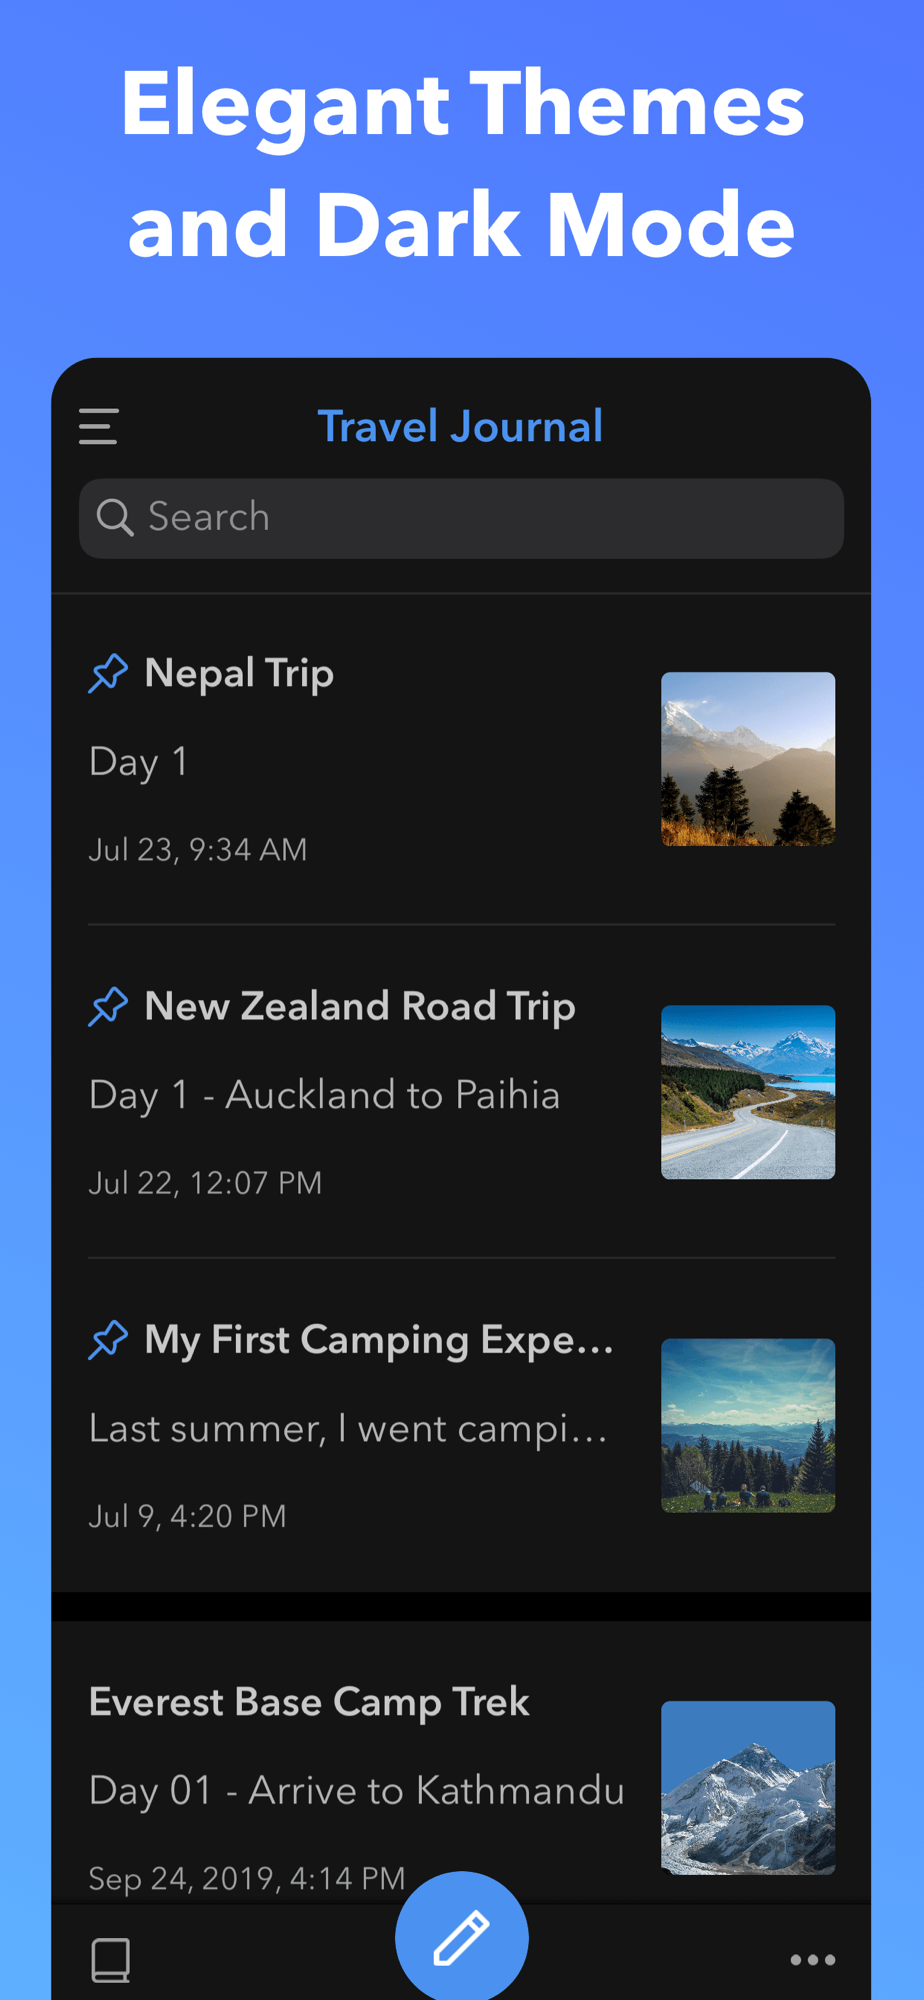
Task: Open the Everest Base Camp Trek entry
Action: [x=309, y=1703]
